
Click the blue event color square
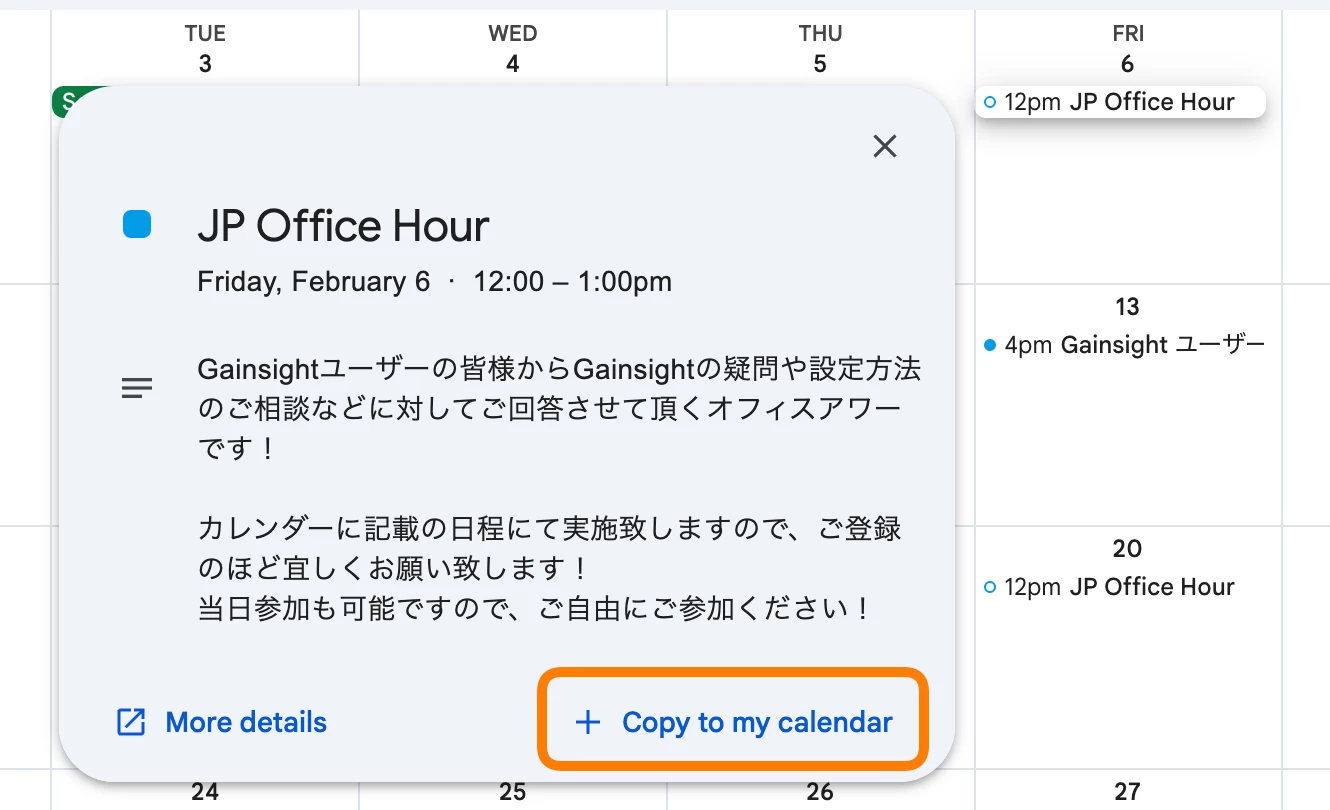point(137,224)
